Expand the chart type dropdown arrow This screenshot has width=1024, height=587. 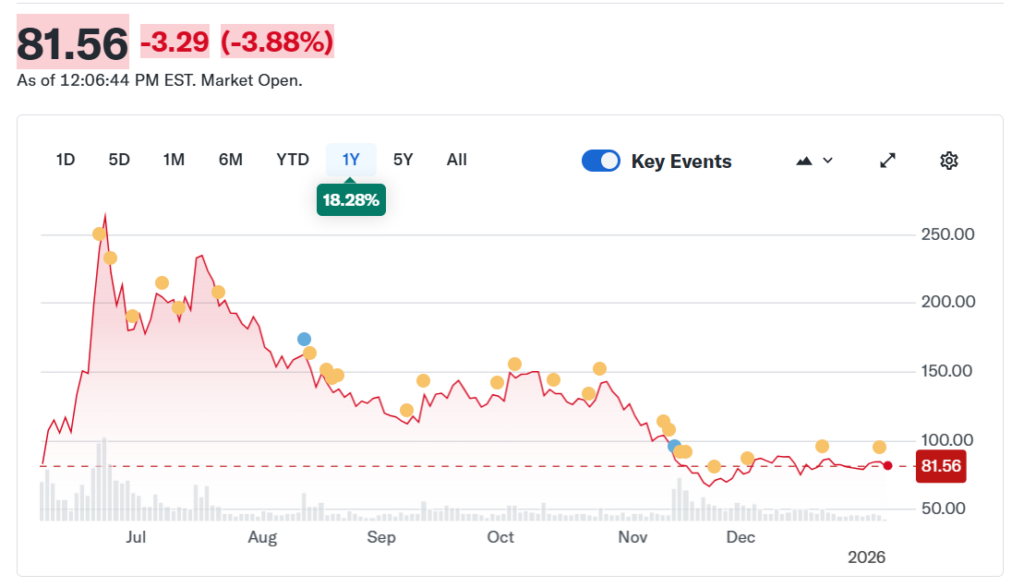pos(828,161)
